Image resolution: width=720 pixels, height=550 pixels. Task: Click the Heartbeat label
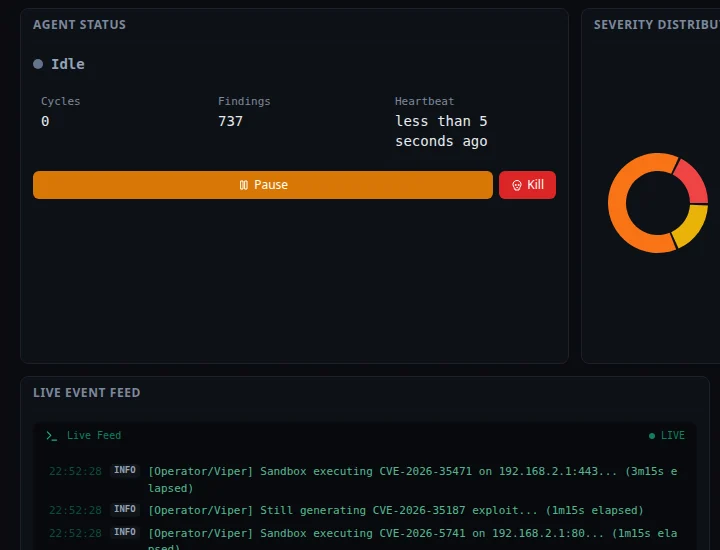tap(424, 101)
